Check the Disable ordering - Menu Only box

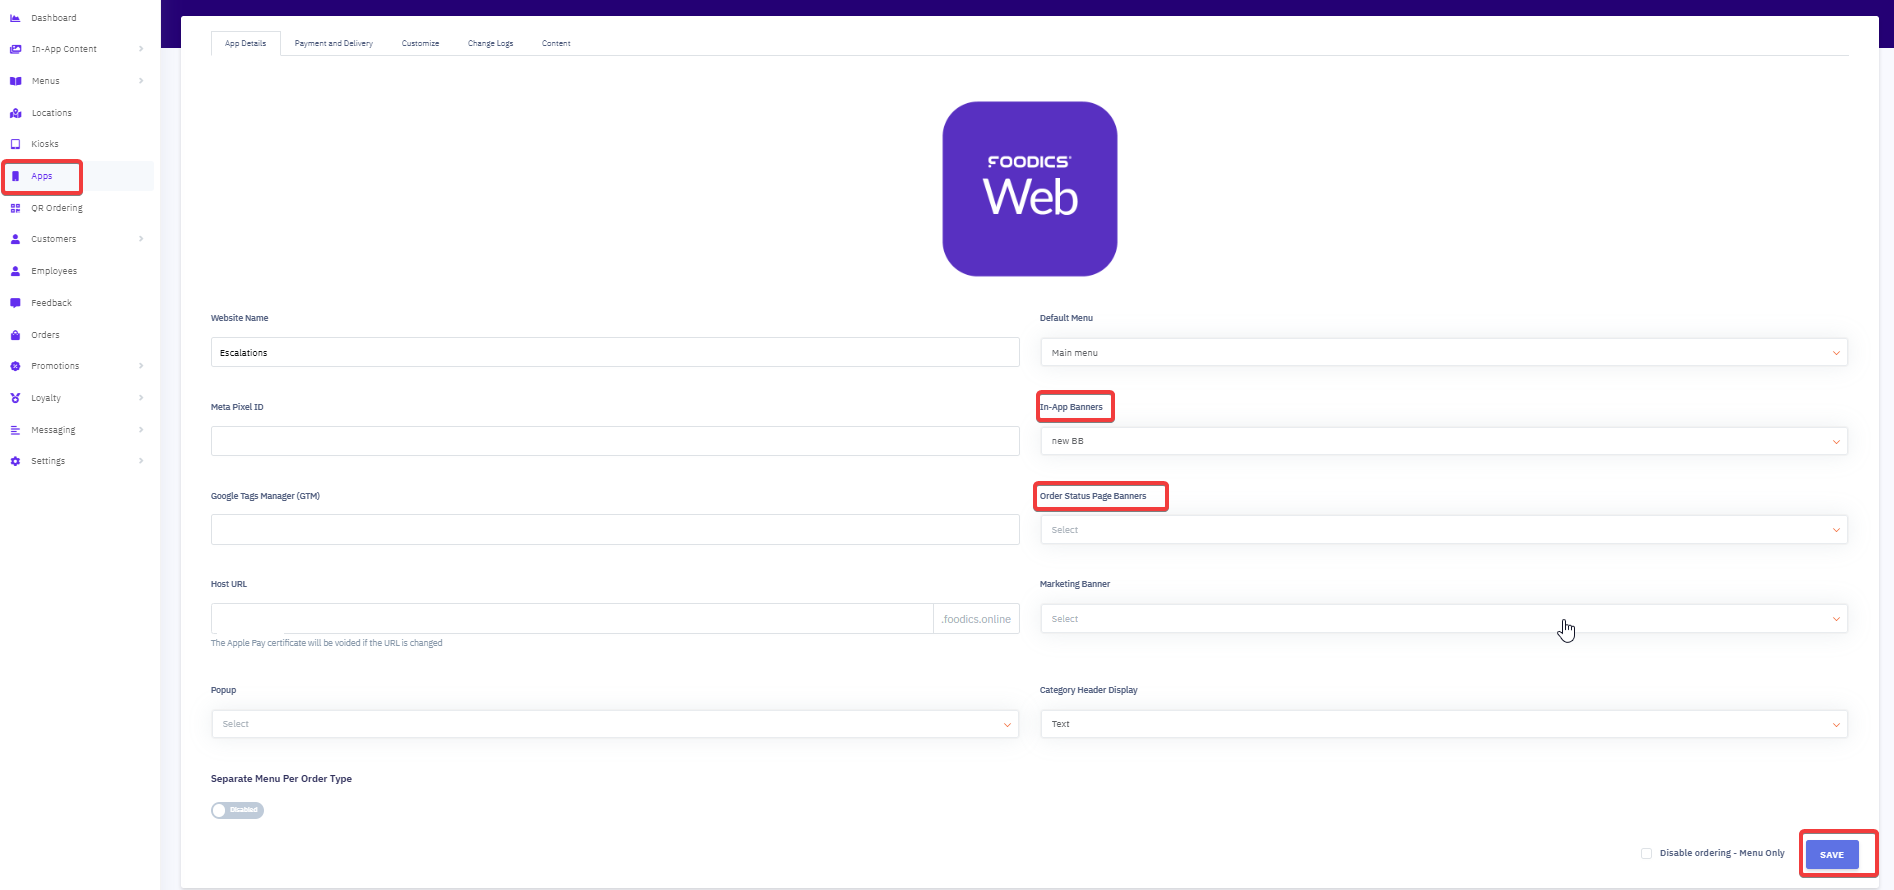[x=1646, y=853]
